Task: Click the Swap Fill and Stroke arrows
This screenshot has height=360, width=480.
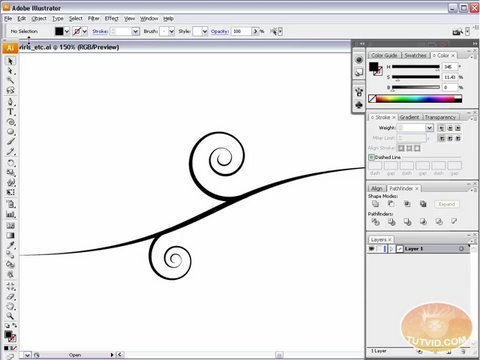Action: click(x=14, y=325)
